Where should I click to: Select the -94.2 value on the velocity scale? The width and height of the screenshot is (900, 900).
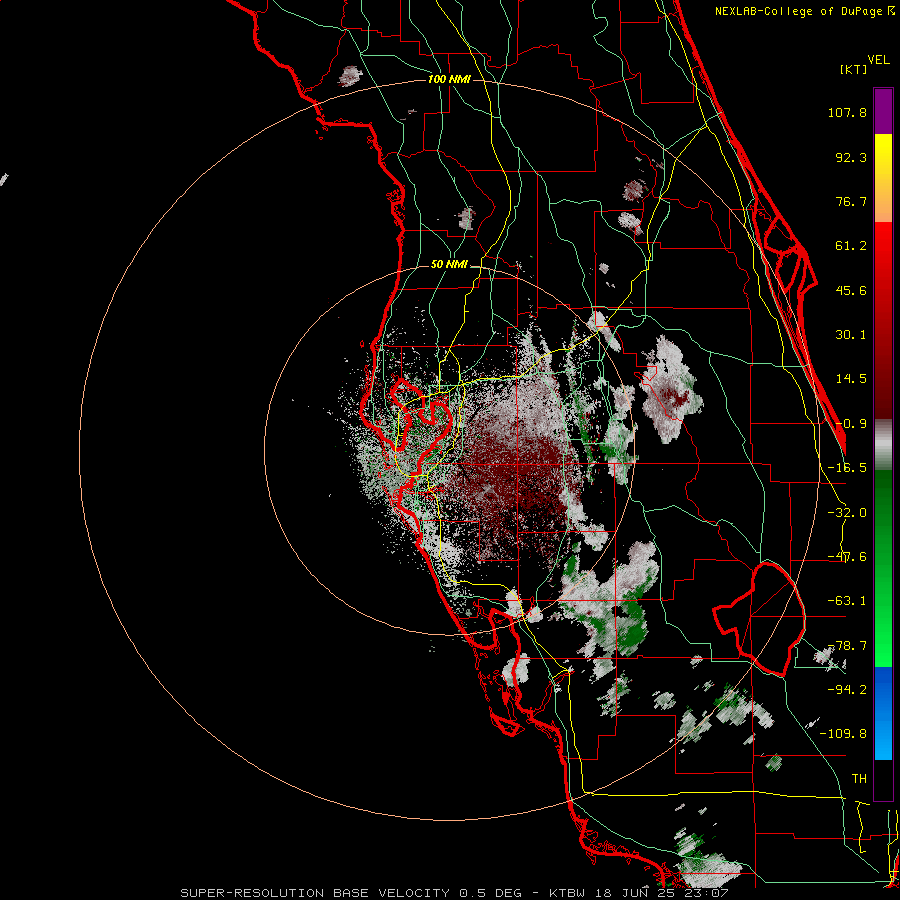(x=847, y=690)
